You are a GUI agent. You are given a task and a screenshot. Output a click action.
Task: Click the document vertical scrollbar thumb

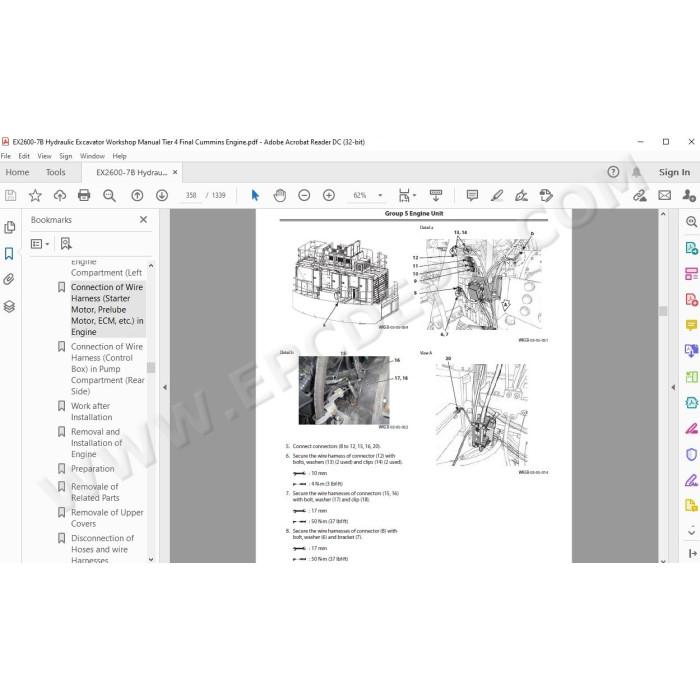(x=663, y=311)
